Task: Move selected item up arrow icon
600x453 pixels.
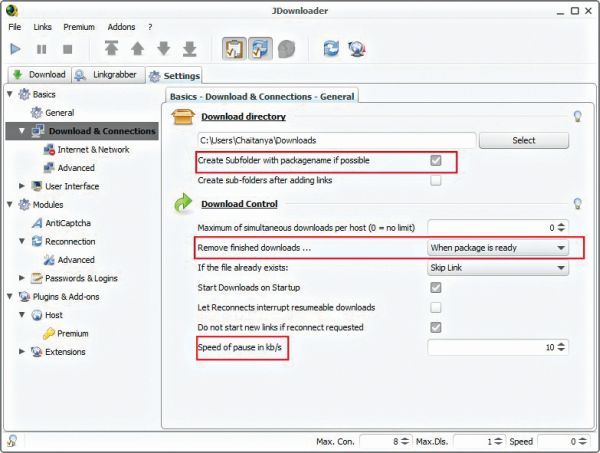Action: (138, 49)
